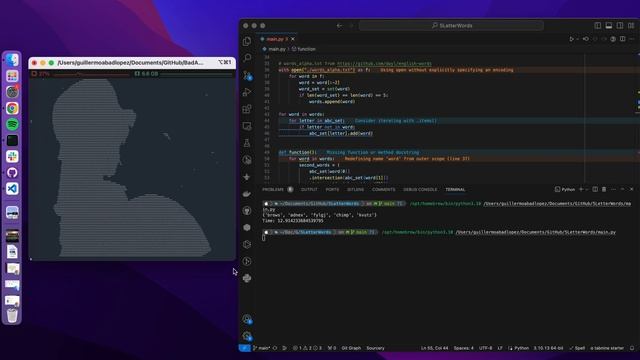
Task: Open the Explorer view in VS Code
Action: point(247,41)
